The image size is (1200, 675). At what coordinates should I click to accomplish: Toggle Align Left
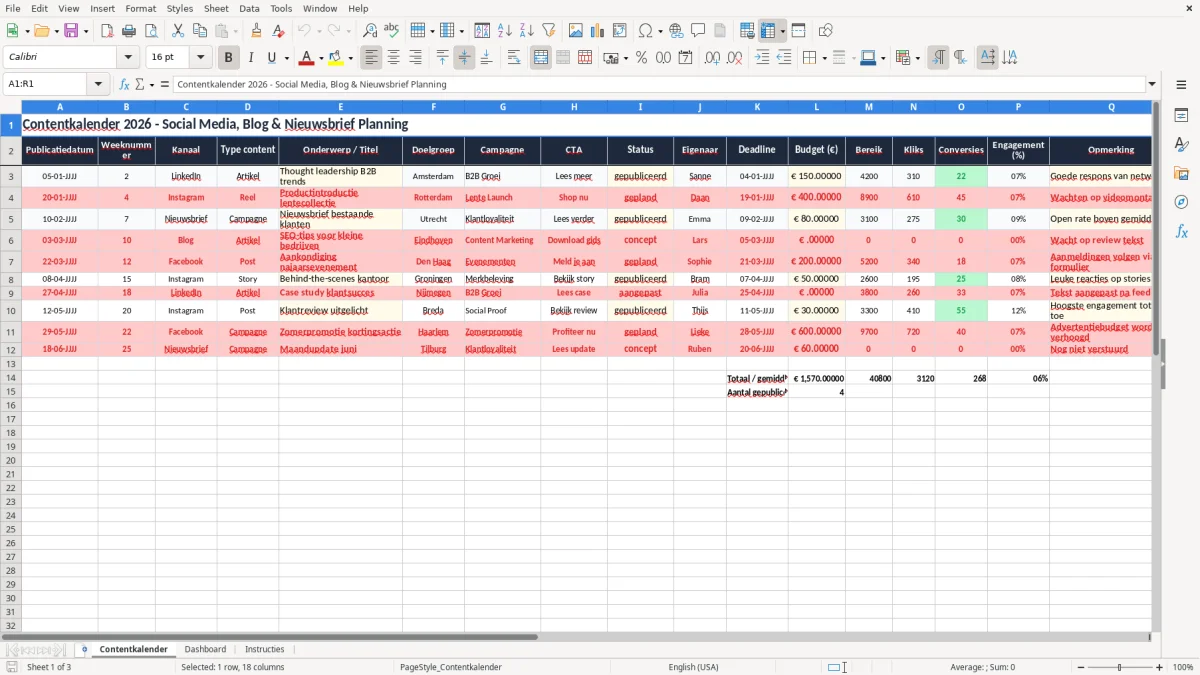click(x=372, y=58)
